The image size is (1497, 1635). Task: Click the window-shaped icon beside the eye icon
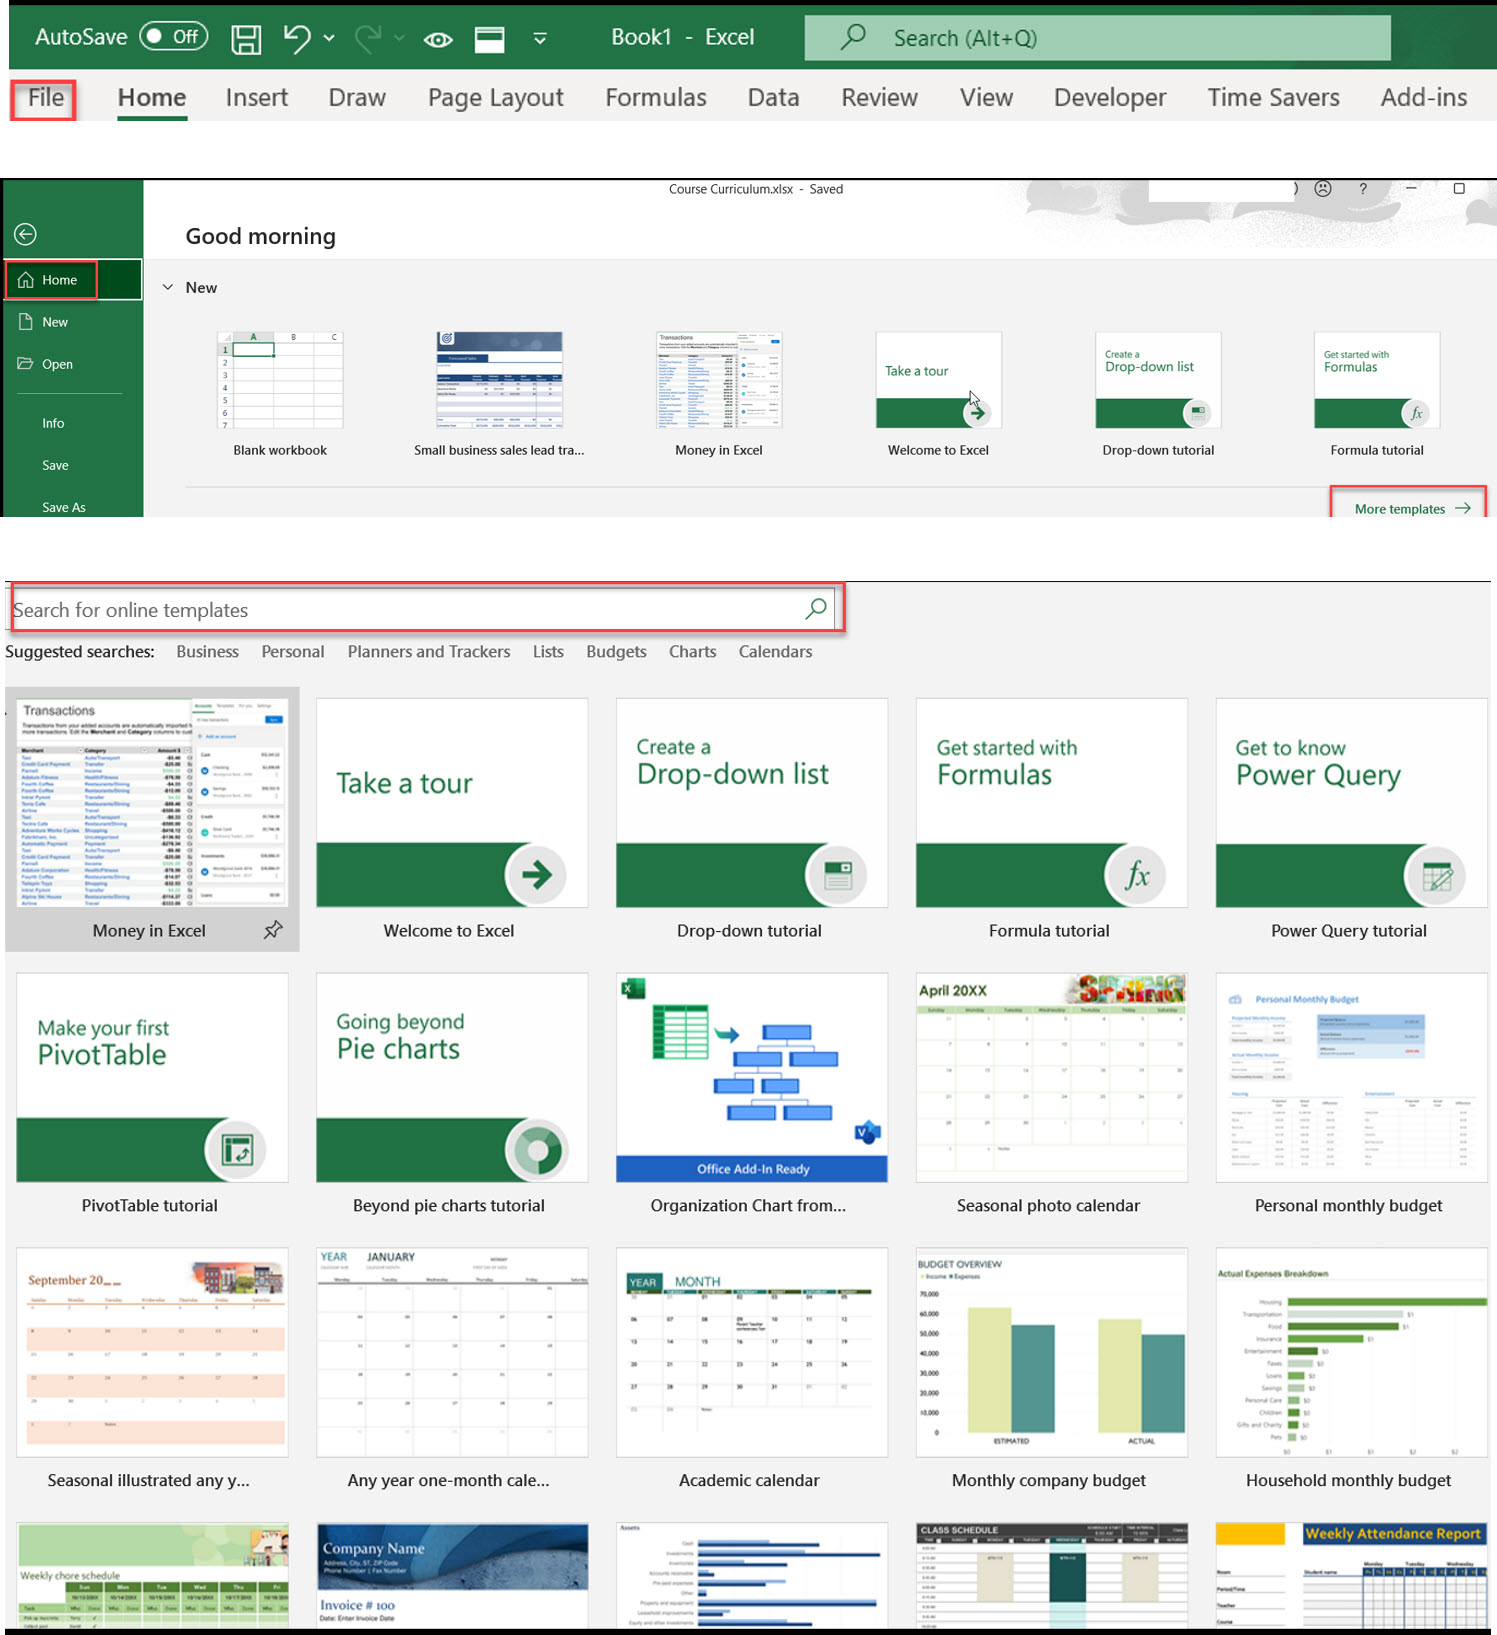[489, 39]
